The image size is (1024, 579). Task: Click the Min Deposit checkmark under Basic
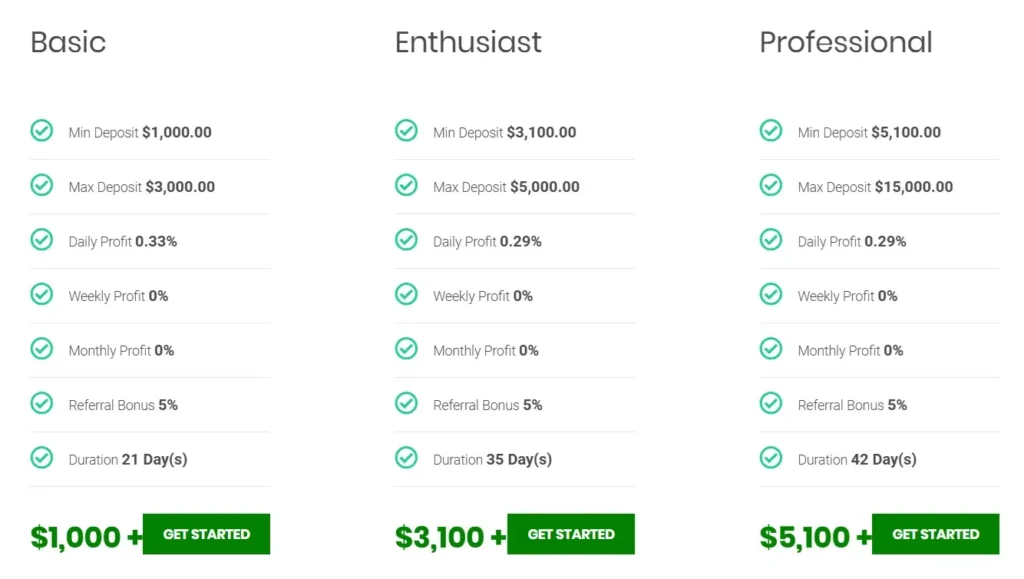[x=41, y=130]
